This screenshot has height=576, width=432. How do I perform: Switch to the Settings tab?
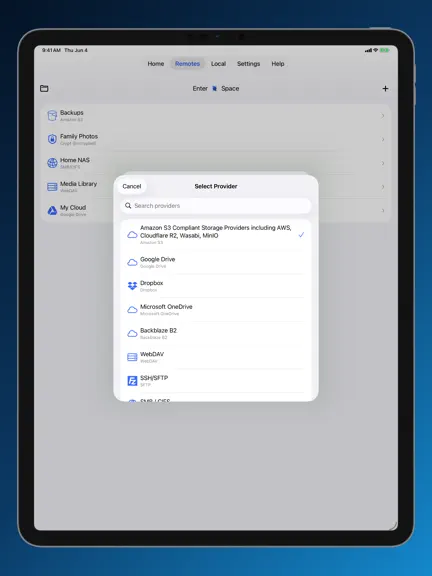coord(248,64)
